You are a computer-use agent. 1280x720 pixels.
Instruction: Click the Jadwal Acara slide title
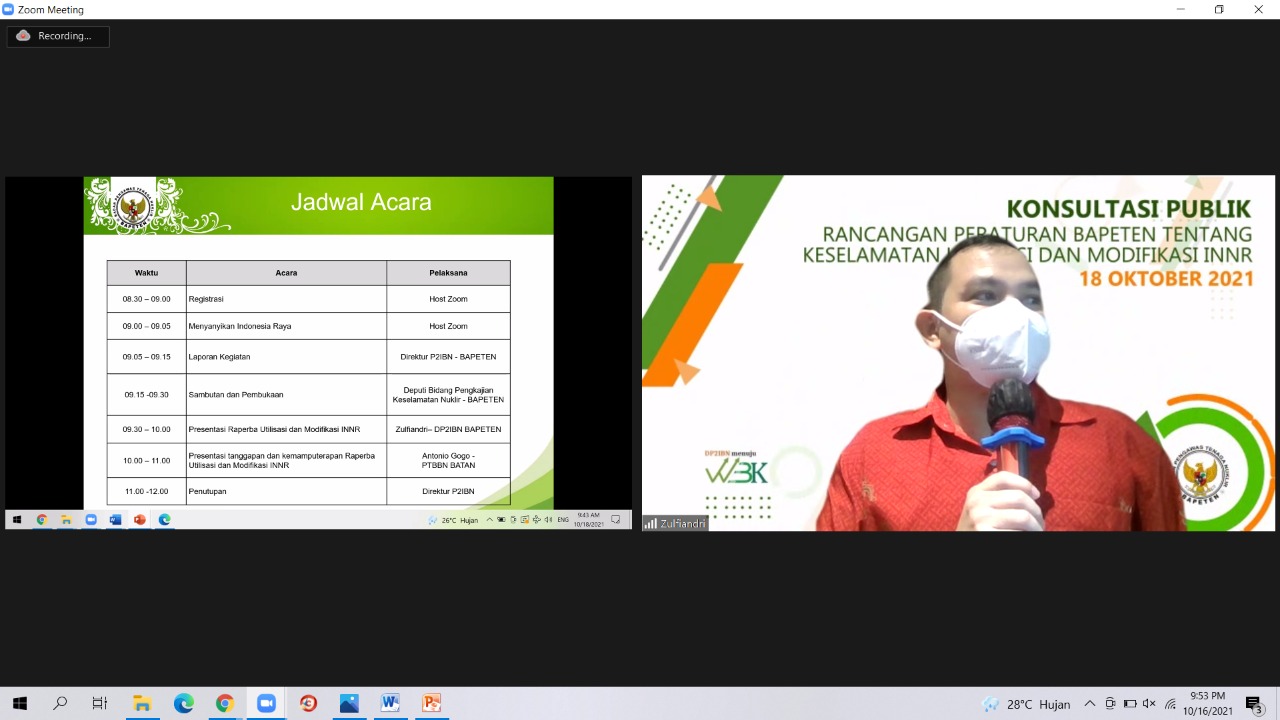coord(361,202)
